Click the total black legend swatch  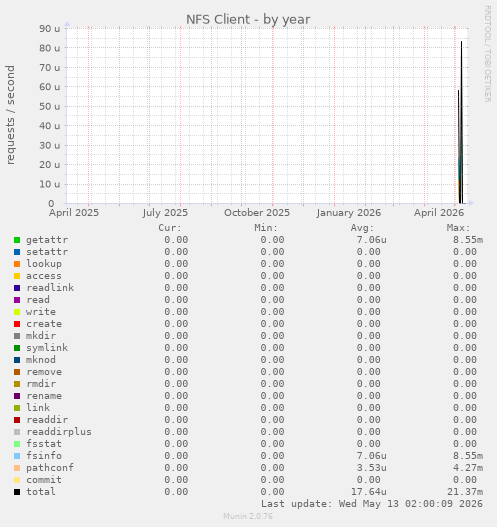(x=17, y=492)
